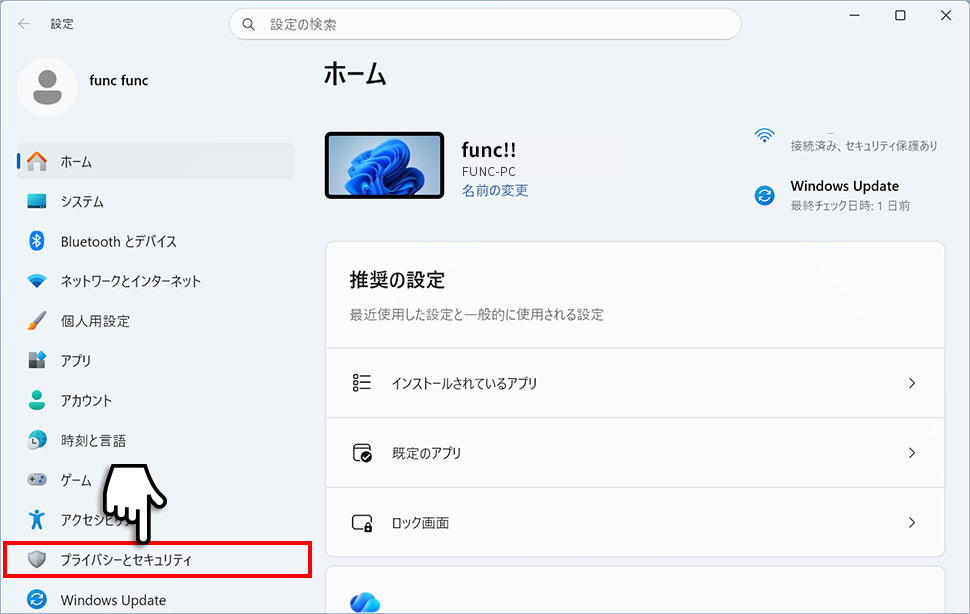Click the アクセシビリティ figure icon

click(x=36, y=519)
